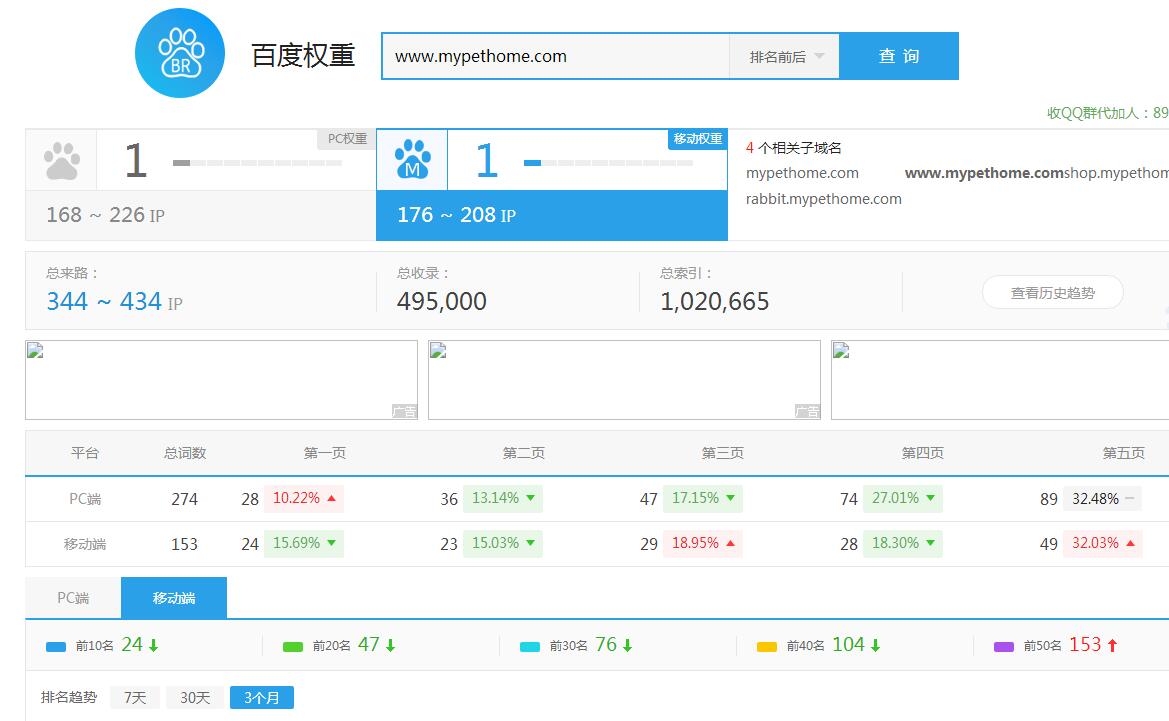Click the 第三页 column header
This screenshot has width=1169, height=721.
click(723, 453)
